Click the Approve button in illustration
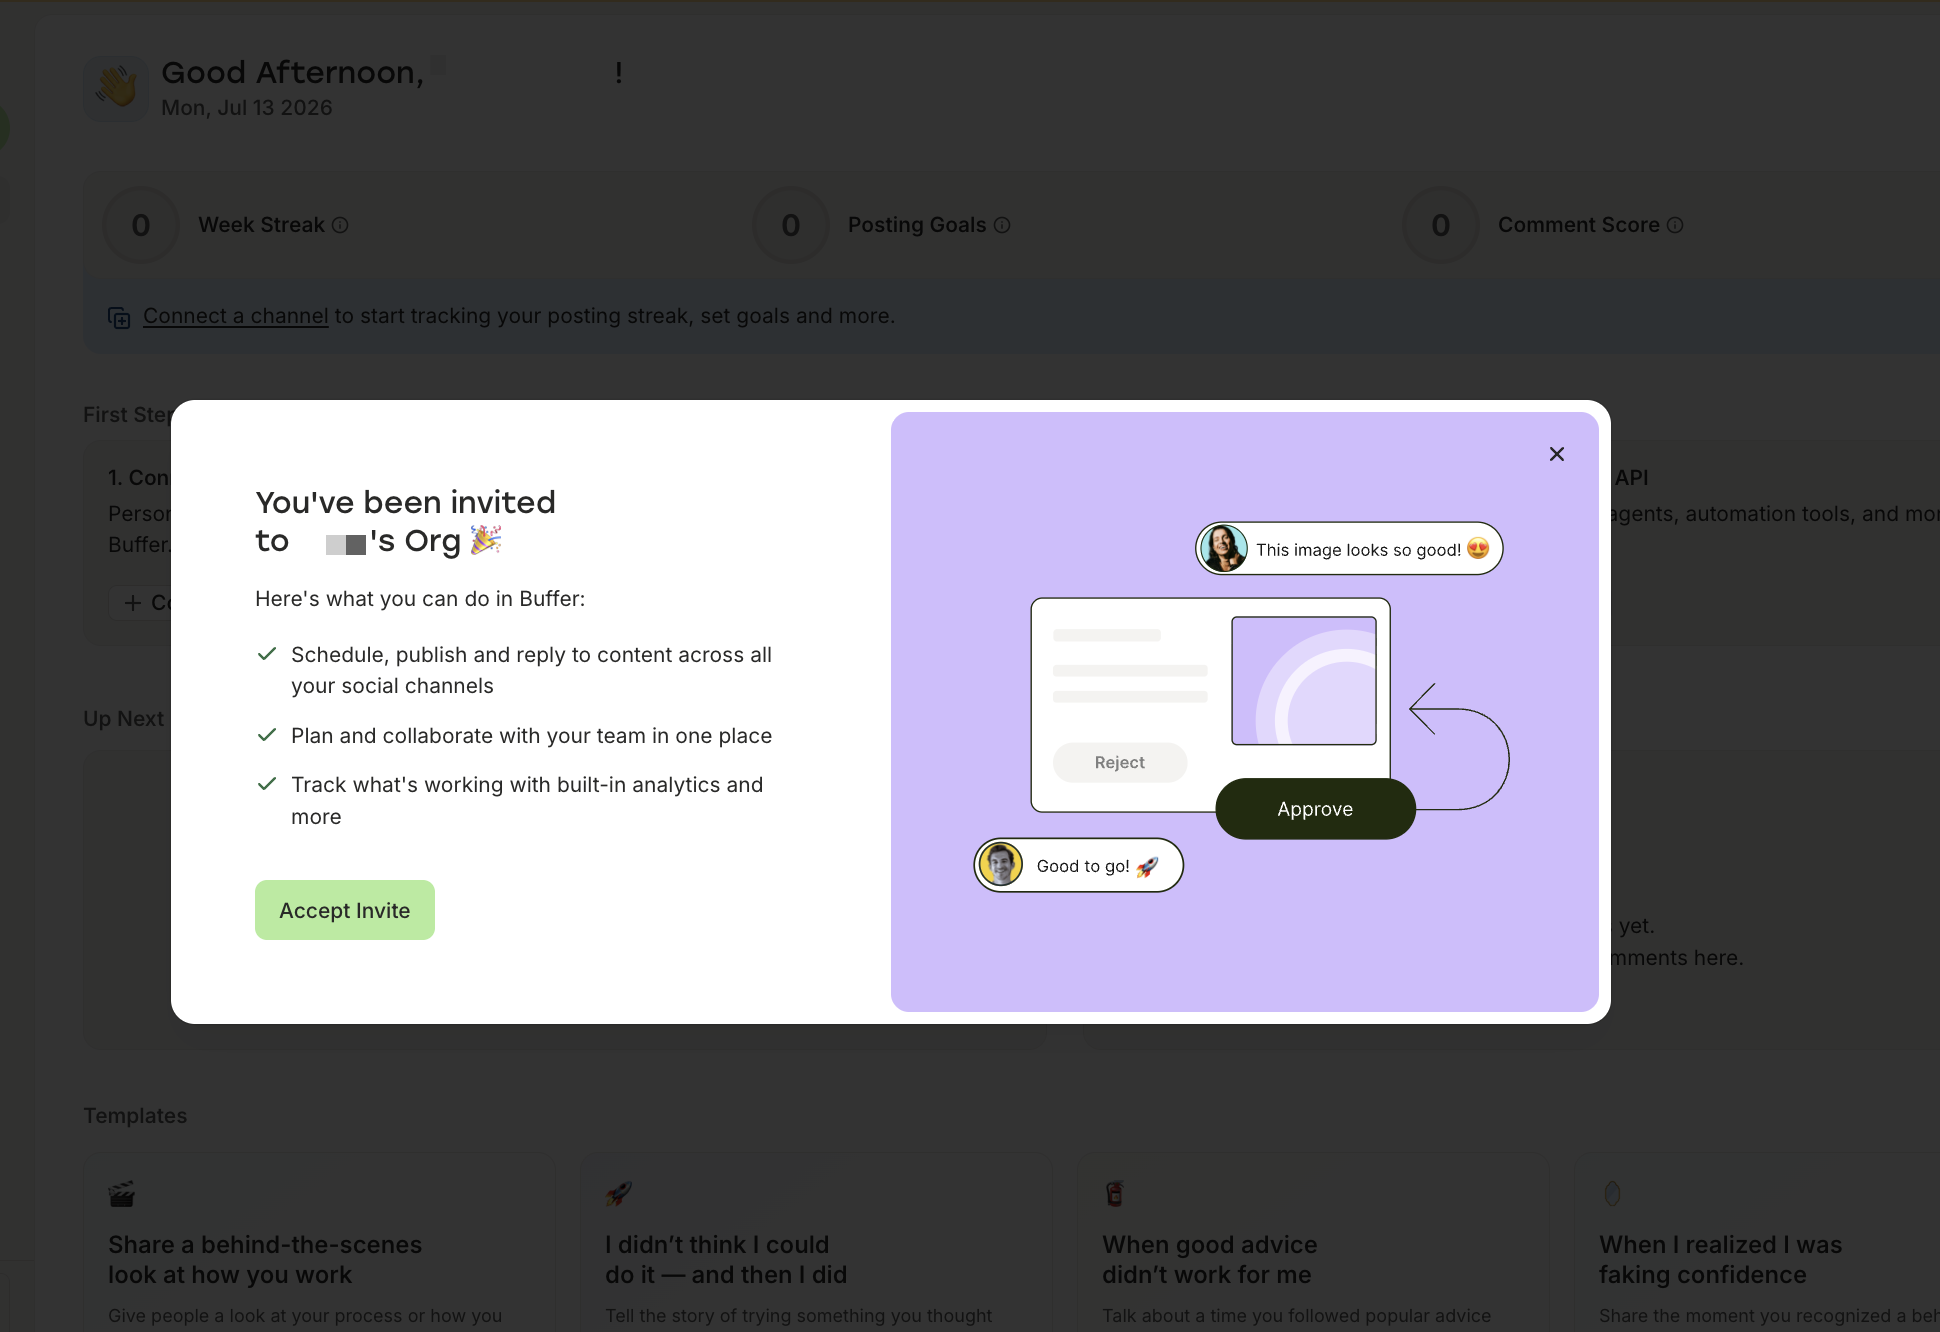The image size is (1940, 1332). click(x=1315, y=809)
